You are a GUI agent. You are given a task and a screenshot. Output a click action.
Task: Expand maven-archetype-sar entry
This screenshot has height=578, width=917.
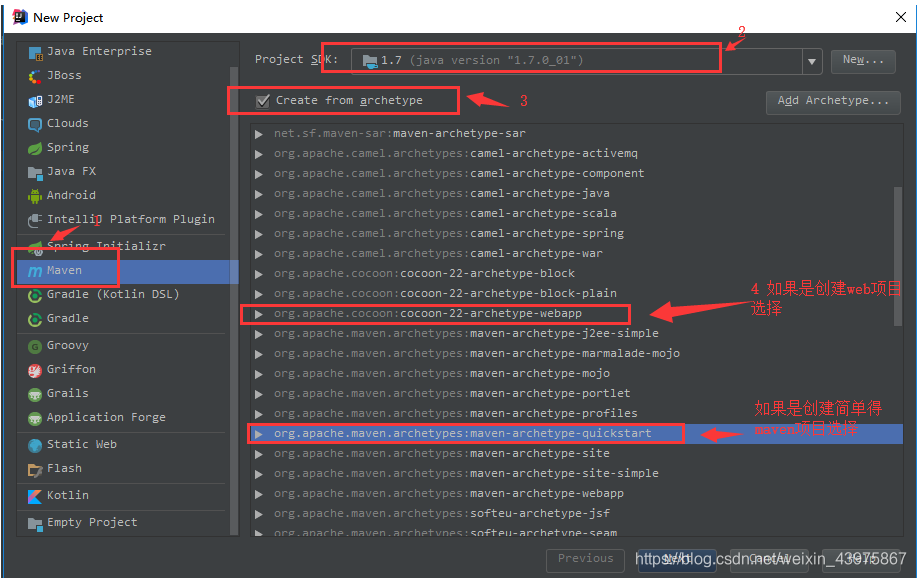tap(258, 134)
